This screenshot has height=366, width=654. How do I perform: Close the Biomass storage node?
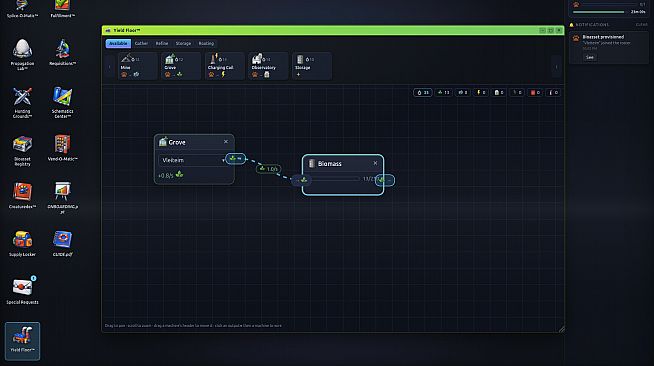(375, 163)
